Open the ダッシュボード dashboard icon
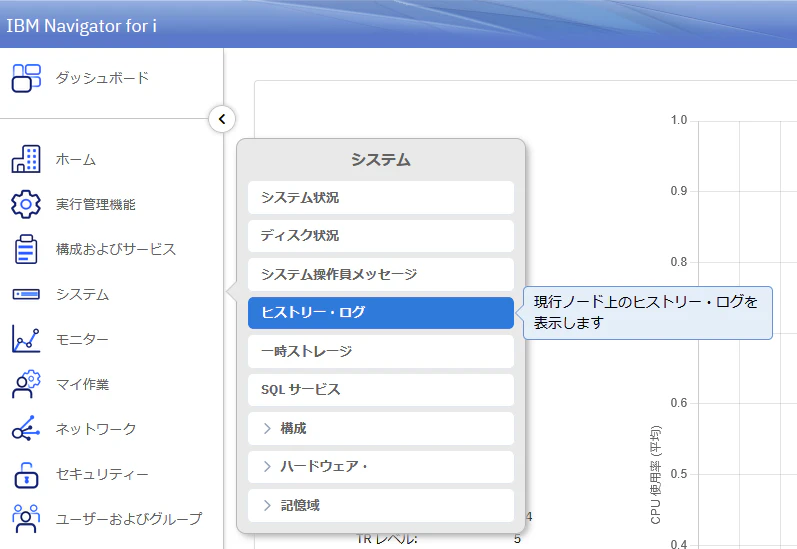797x549 pixels. pyautogui.click(x=26, y=78)
